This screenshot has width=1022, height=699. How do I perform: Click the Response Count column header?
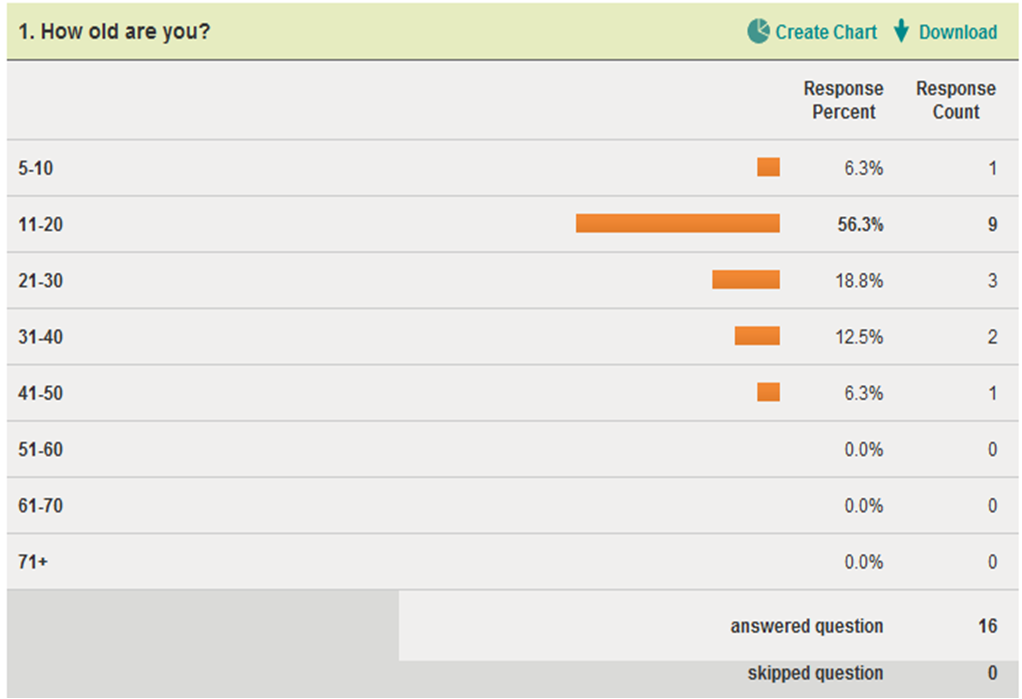955,100
